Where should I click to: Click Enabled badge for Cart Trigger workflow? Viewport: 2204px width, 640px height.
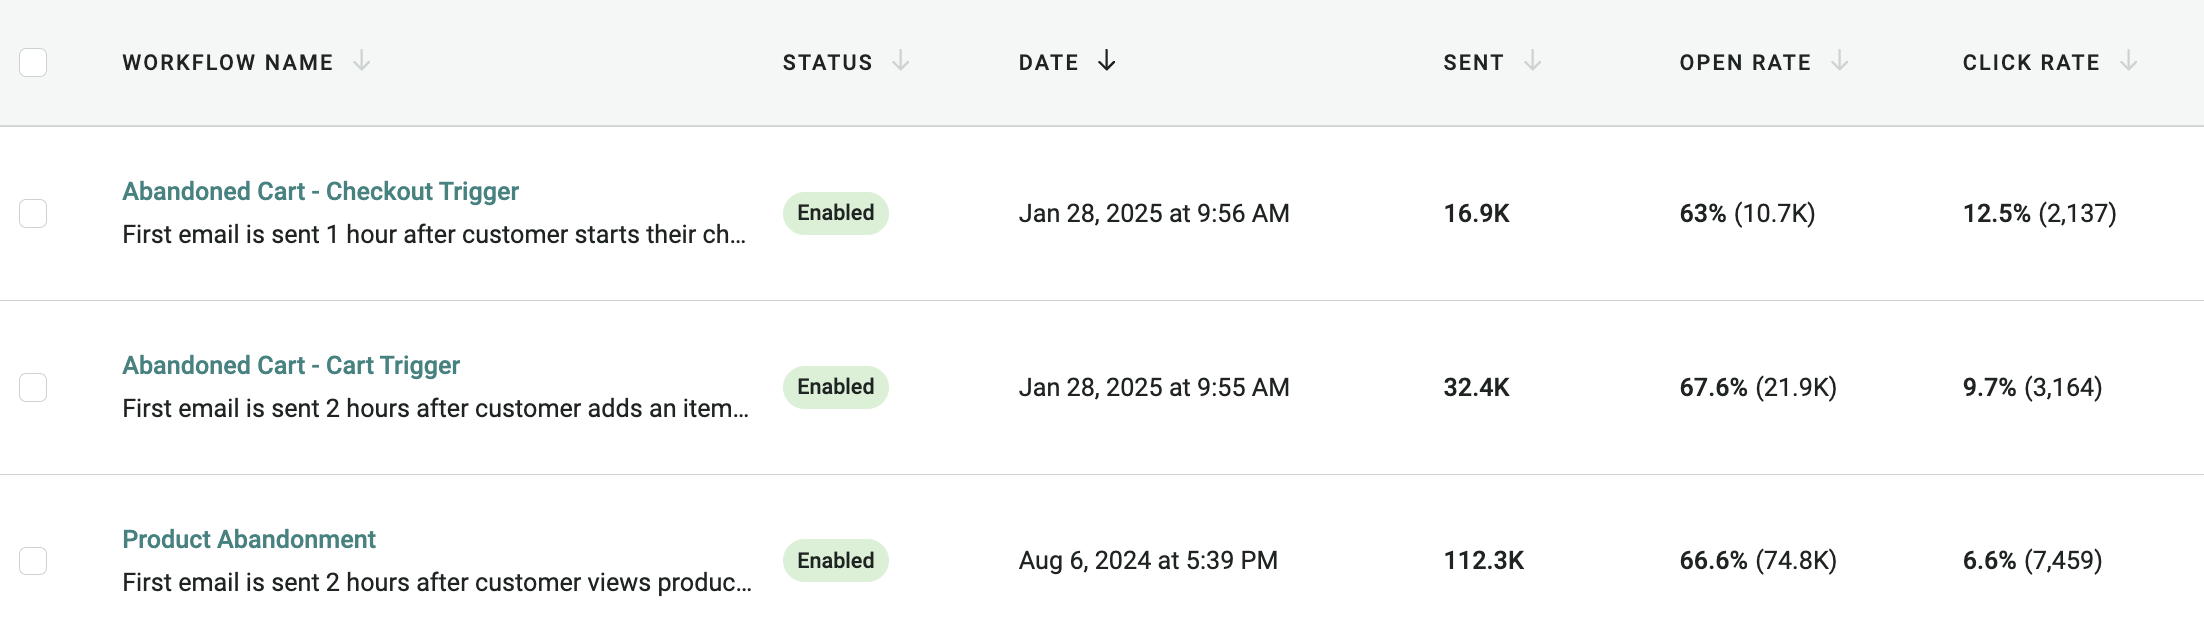point(836,387)
